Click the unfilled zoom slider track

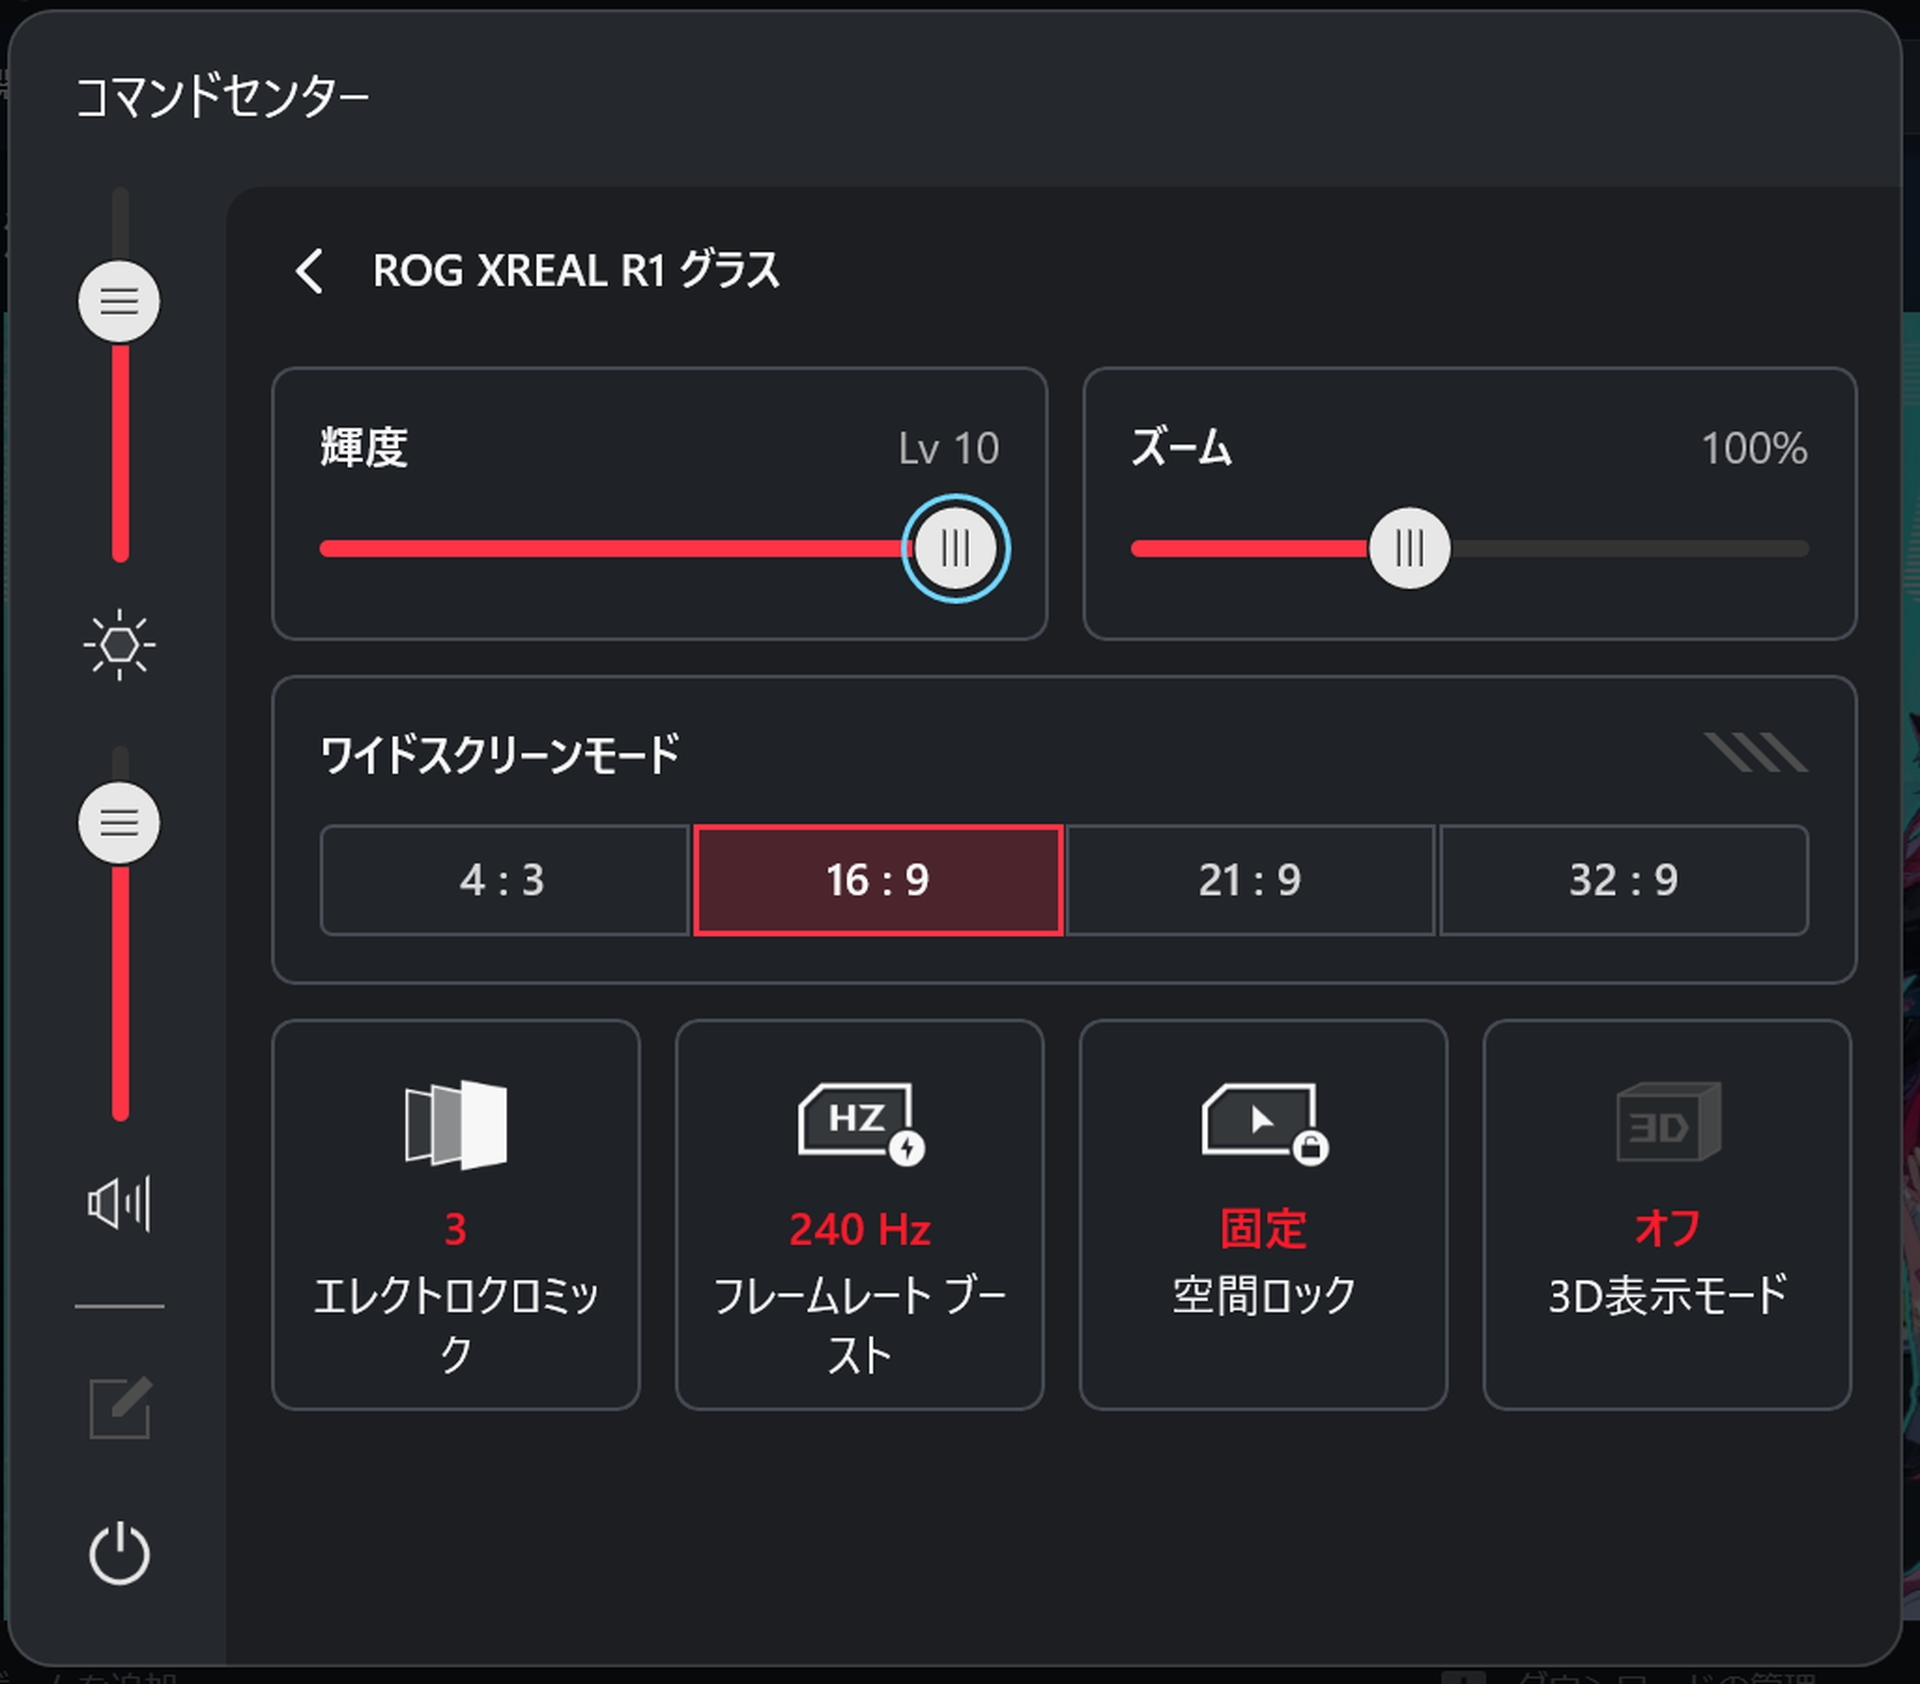tap(1630, 548)
